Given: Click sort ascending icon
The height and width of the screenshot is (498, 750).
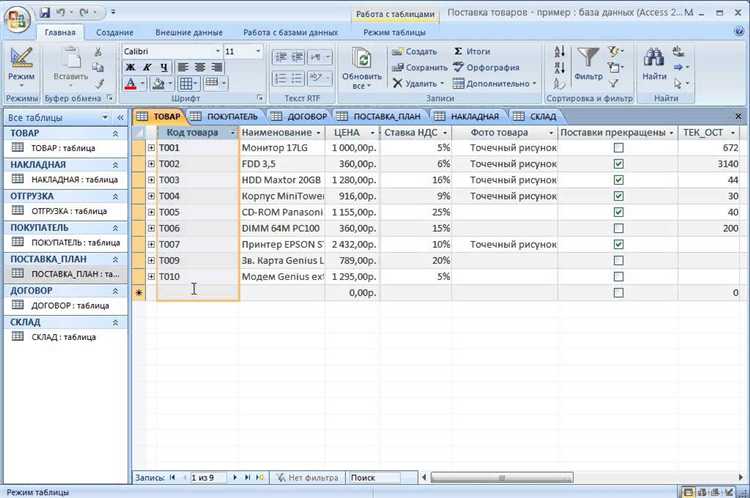Looking at the screenshot, I should [560, 52].
